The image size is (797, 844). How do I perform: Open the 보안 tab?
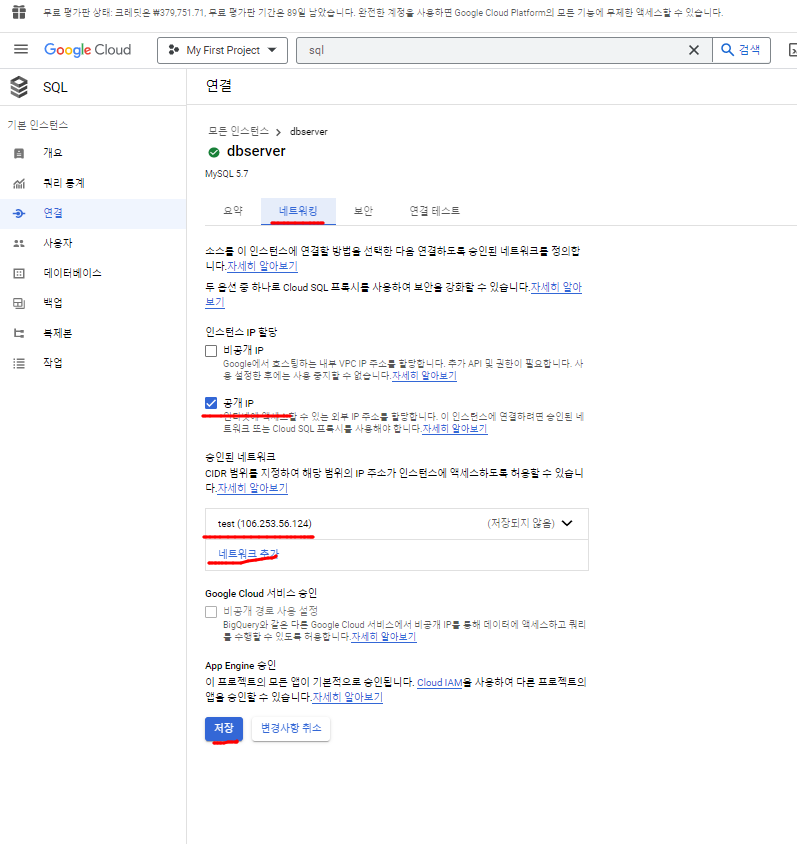363,211
